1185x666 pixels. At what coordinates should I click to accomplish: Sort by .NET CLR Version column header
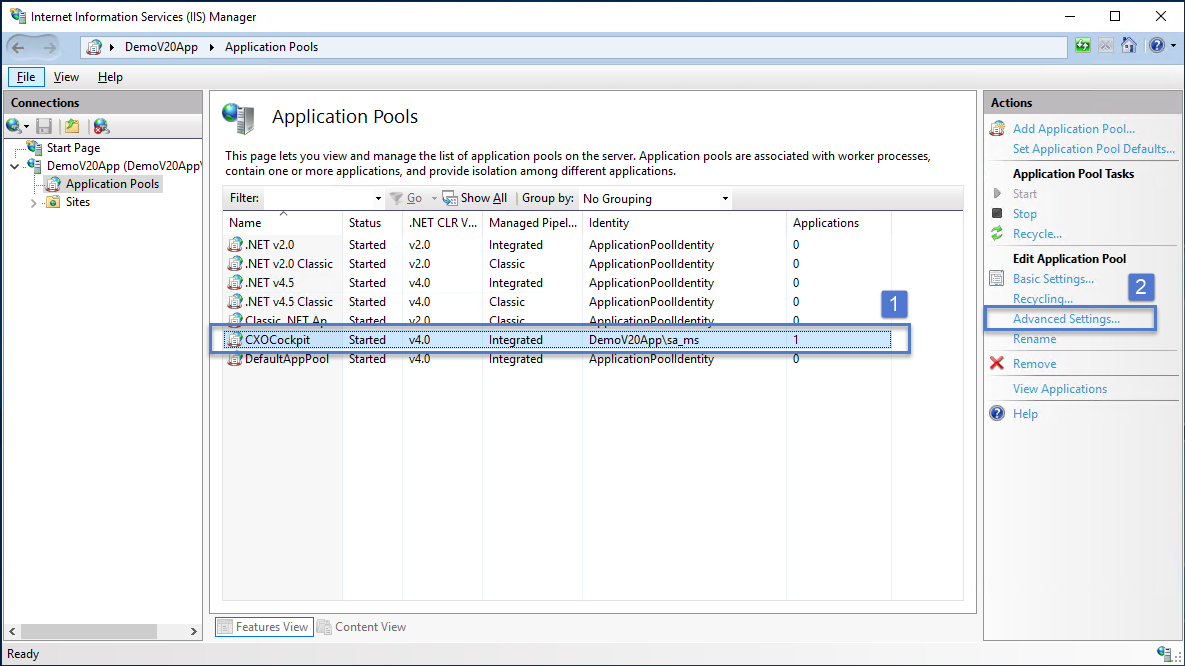tap(442, 223)
